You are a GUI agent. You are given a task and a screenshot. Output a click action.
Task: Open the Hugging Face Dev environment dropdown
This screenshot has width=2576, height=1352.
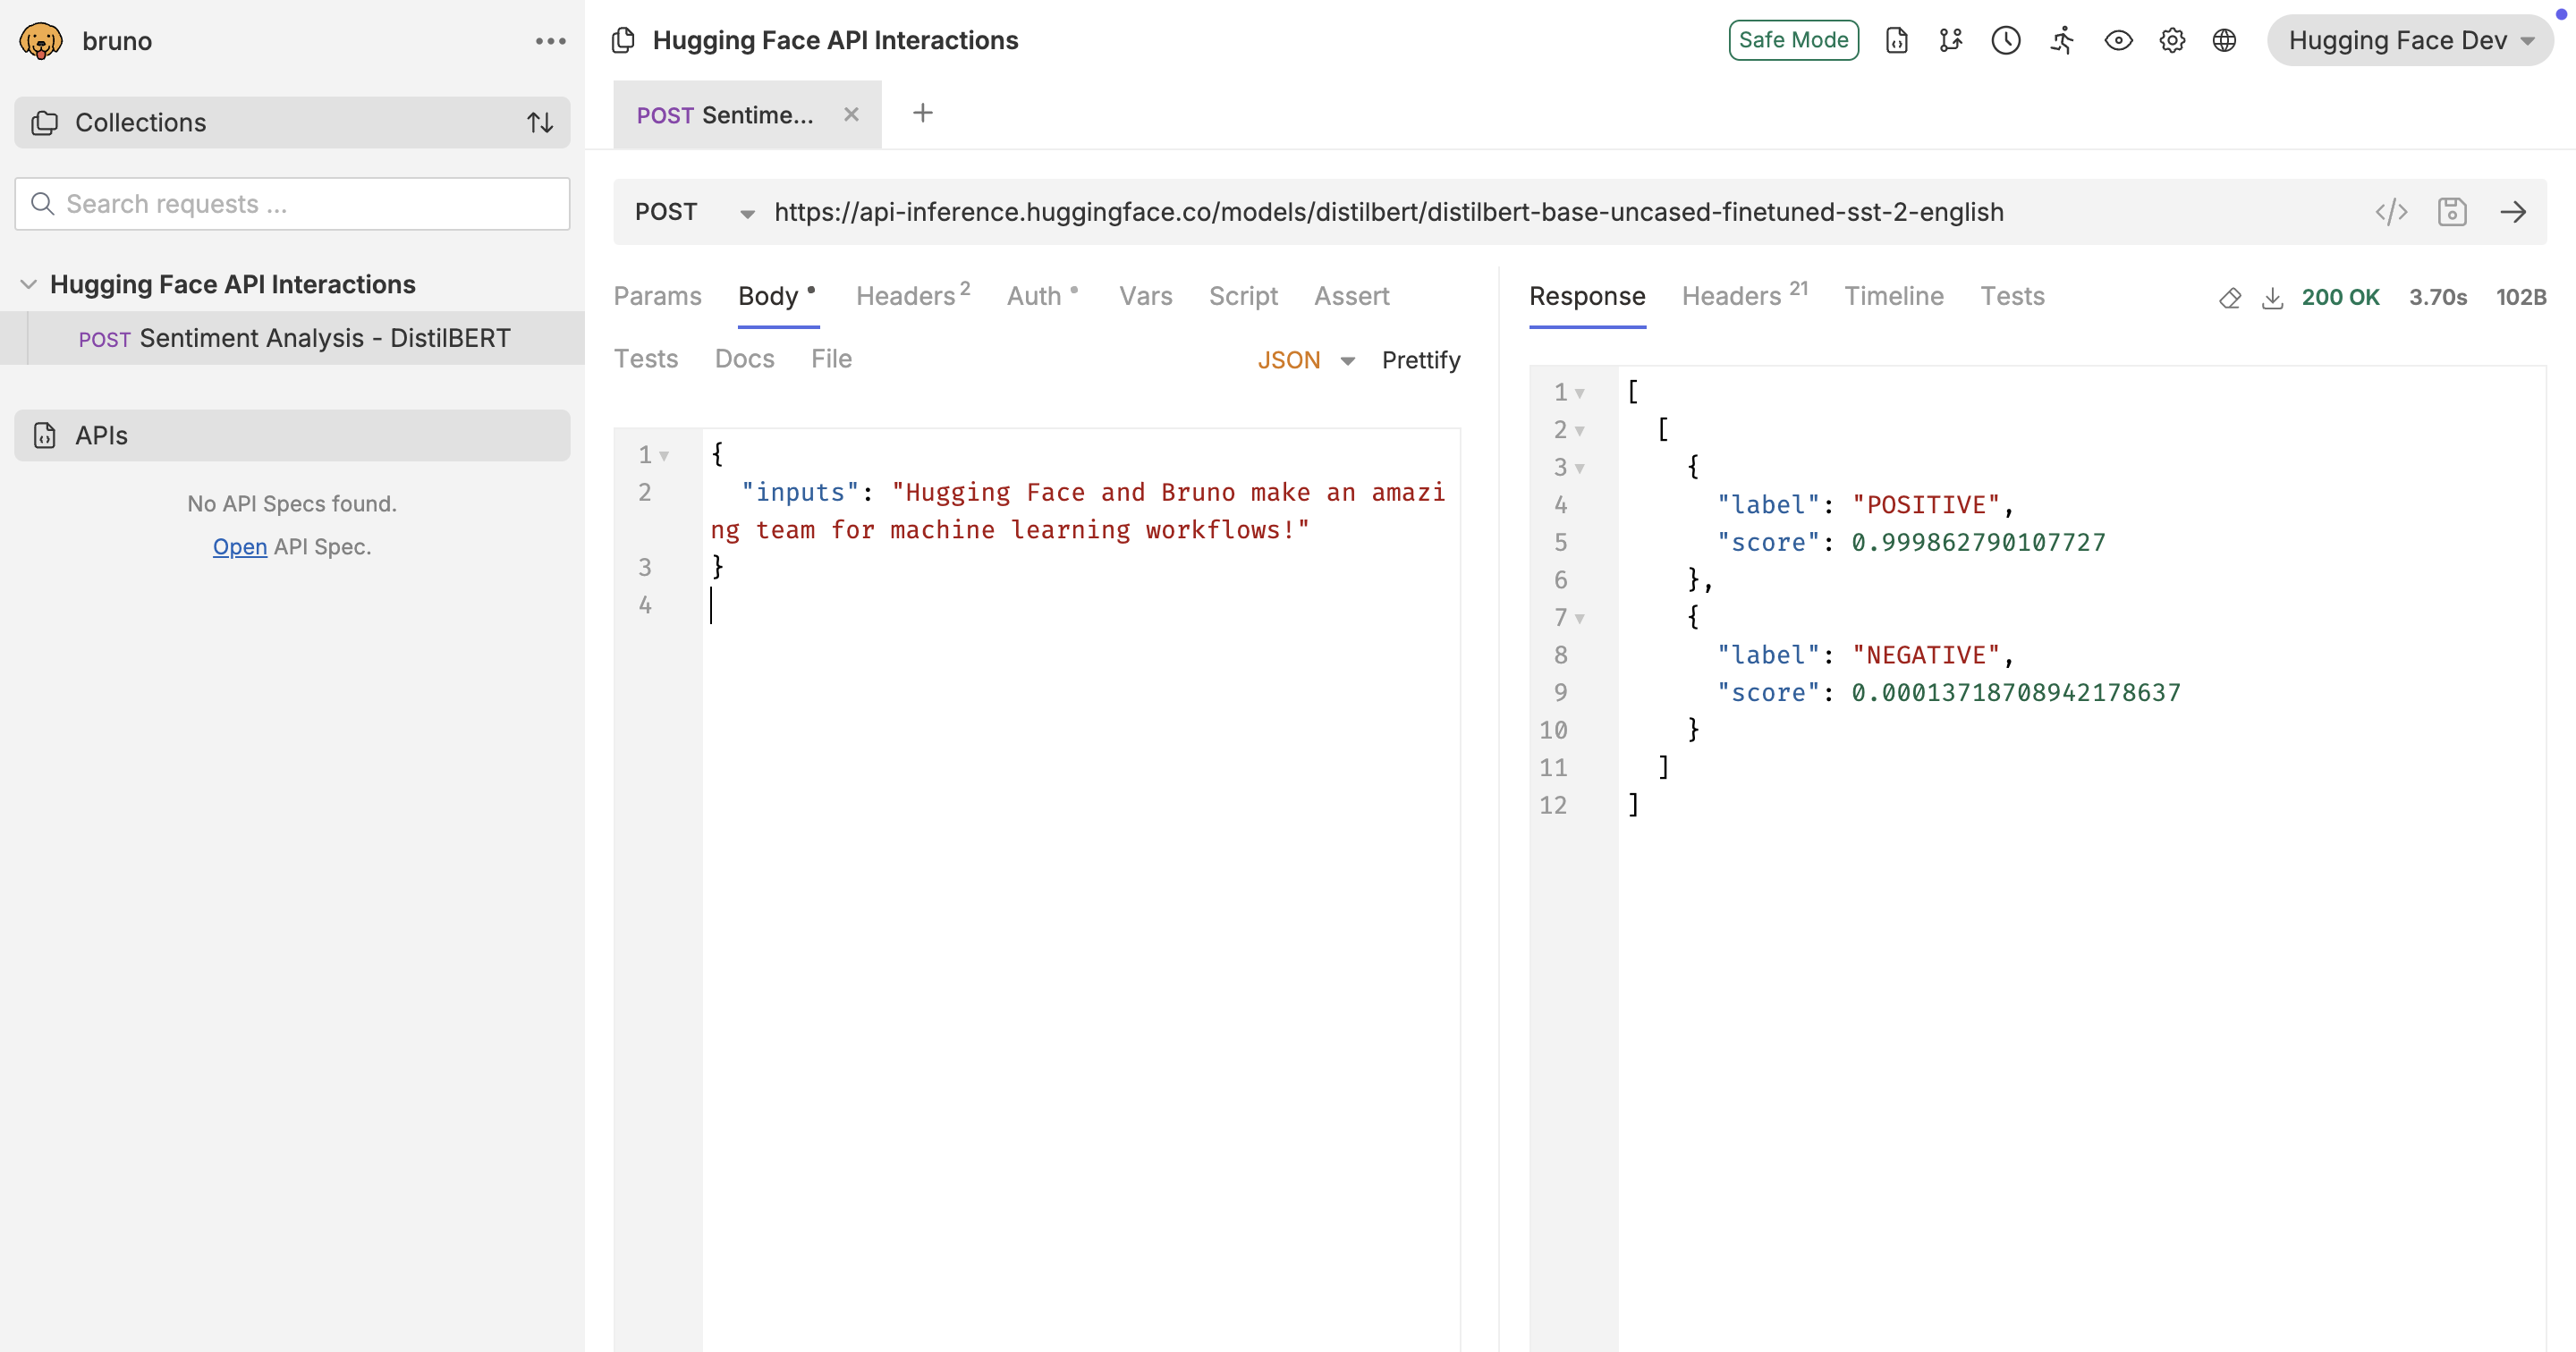2410,40
